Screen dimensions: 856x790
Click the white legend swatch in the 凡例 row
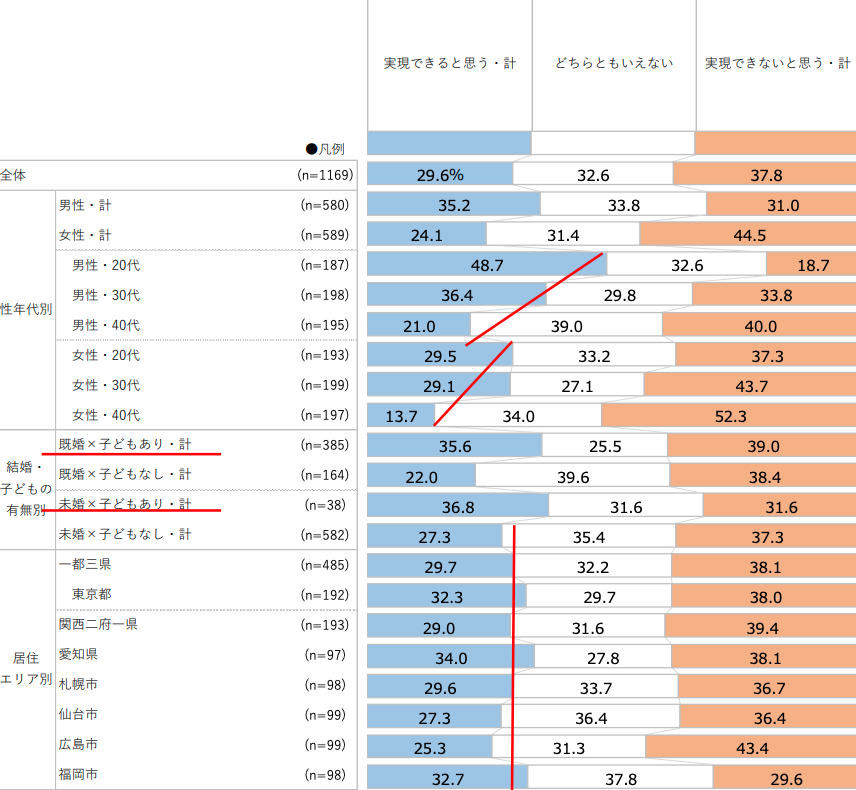click(612, 143)
